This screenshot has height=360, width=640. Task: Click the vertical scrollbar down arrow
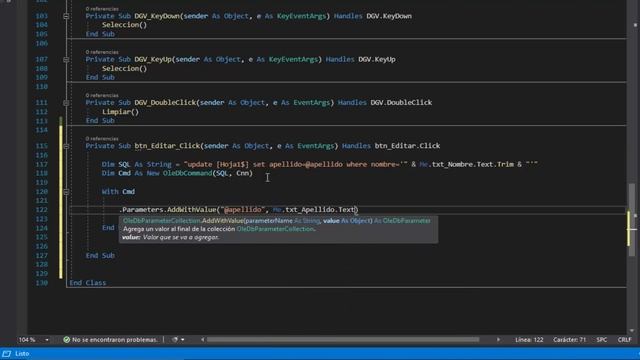(x=632, y=331)
